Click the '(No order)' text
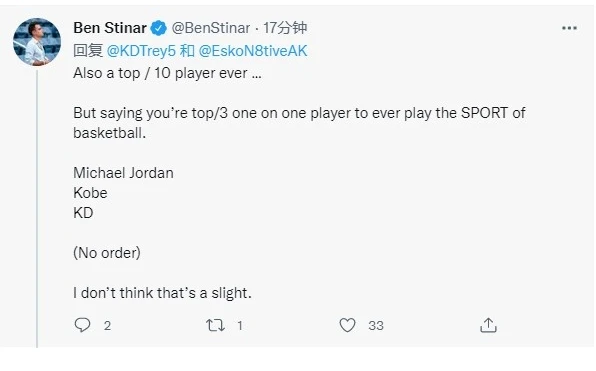 (107, 253)
